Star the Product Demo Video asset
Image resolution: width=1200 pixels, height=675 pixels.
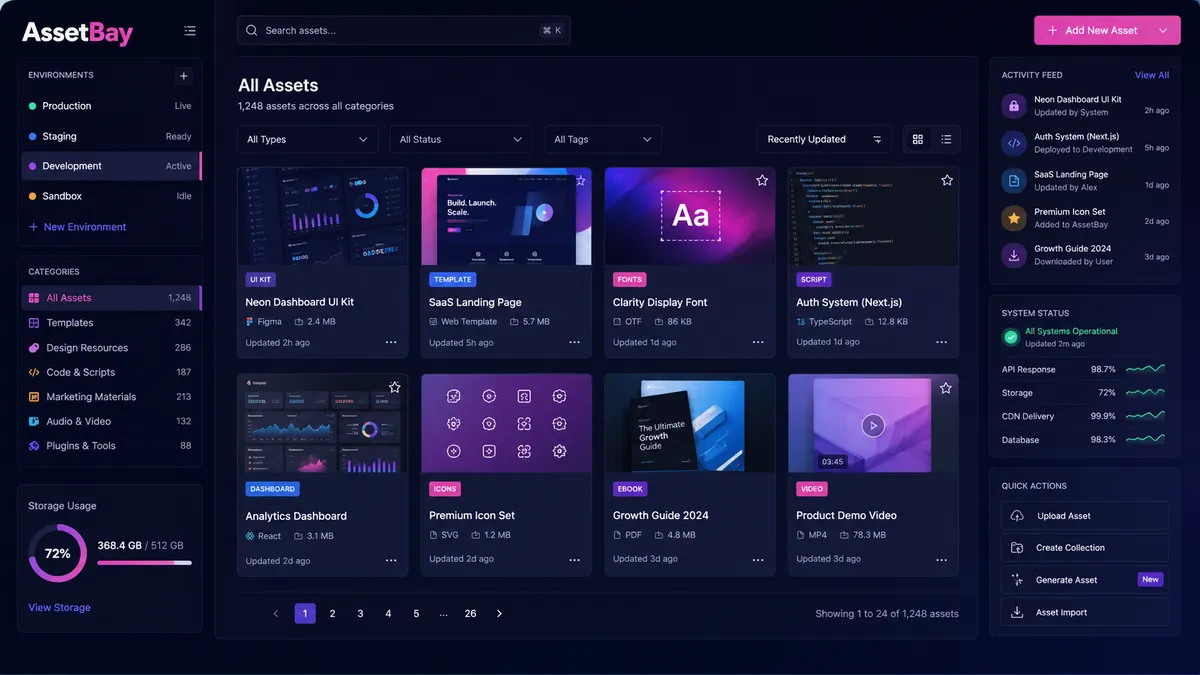tap(946, 387)
